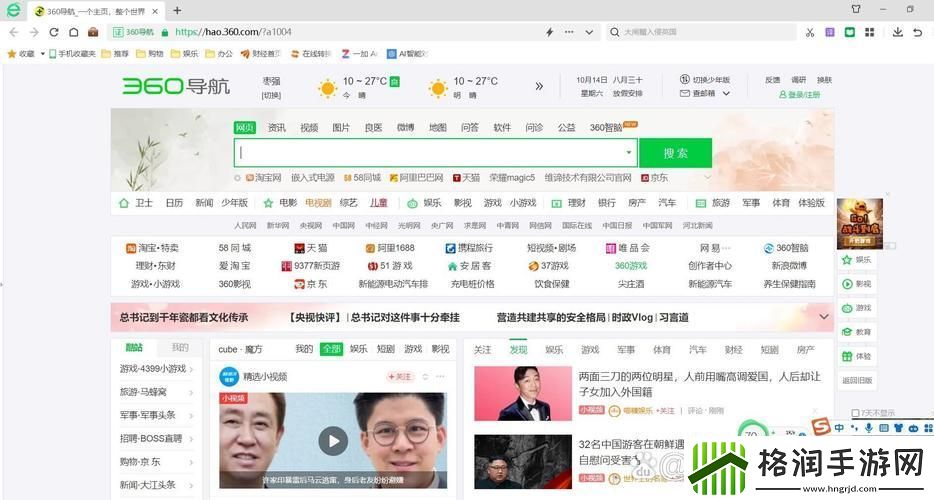Expand the 招聘·BOSS直聘 row arrow

(x=191, y=439)
